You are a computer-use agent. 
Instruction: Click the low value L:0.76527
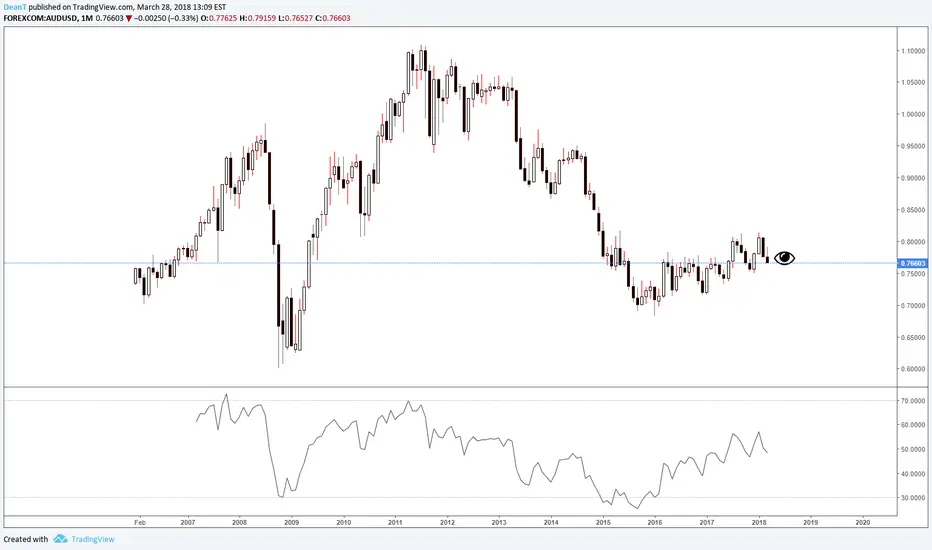pyautogui.click(x=295, y=18)
